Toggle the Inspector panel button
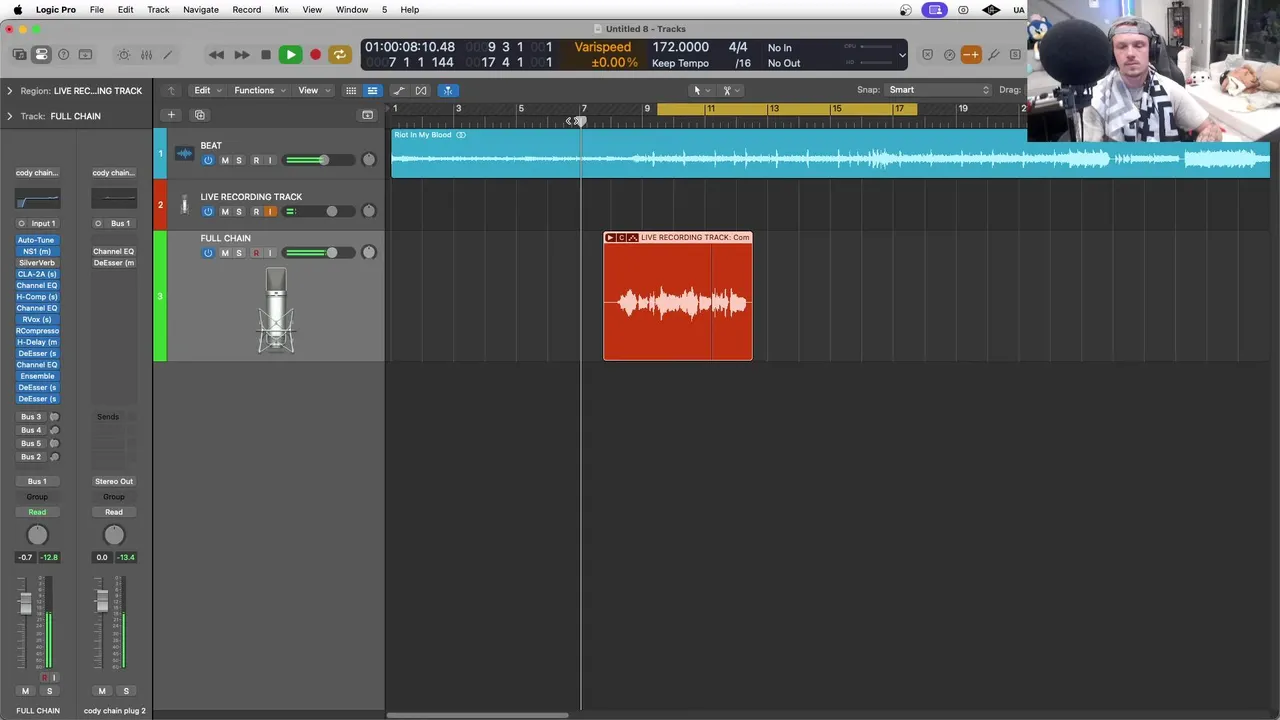This screenshot has height=720, width=1280. (41, 55)
